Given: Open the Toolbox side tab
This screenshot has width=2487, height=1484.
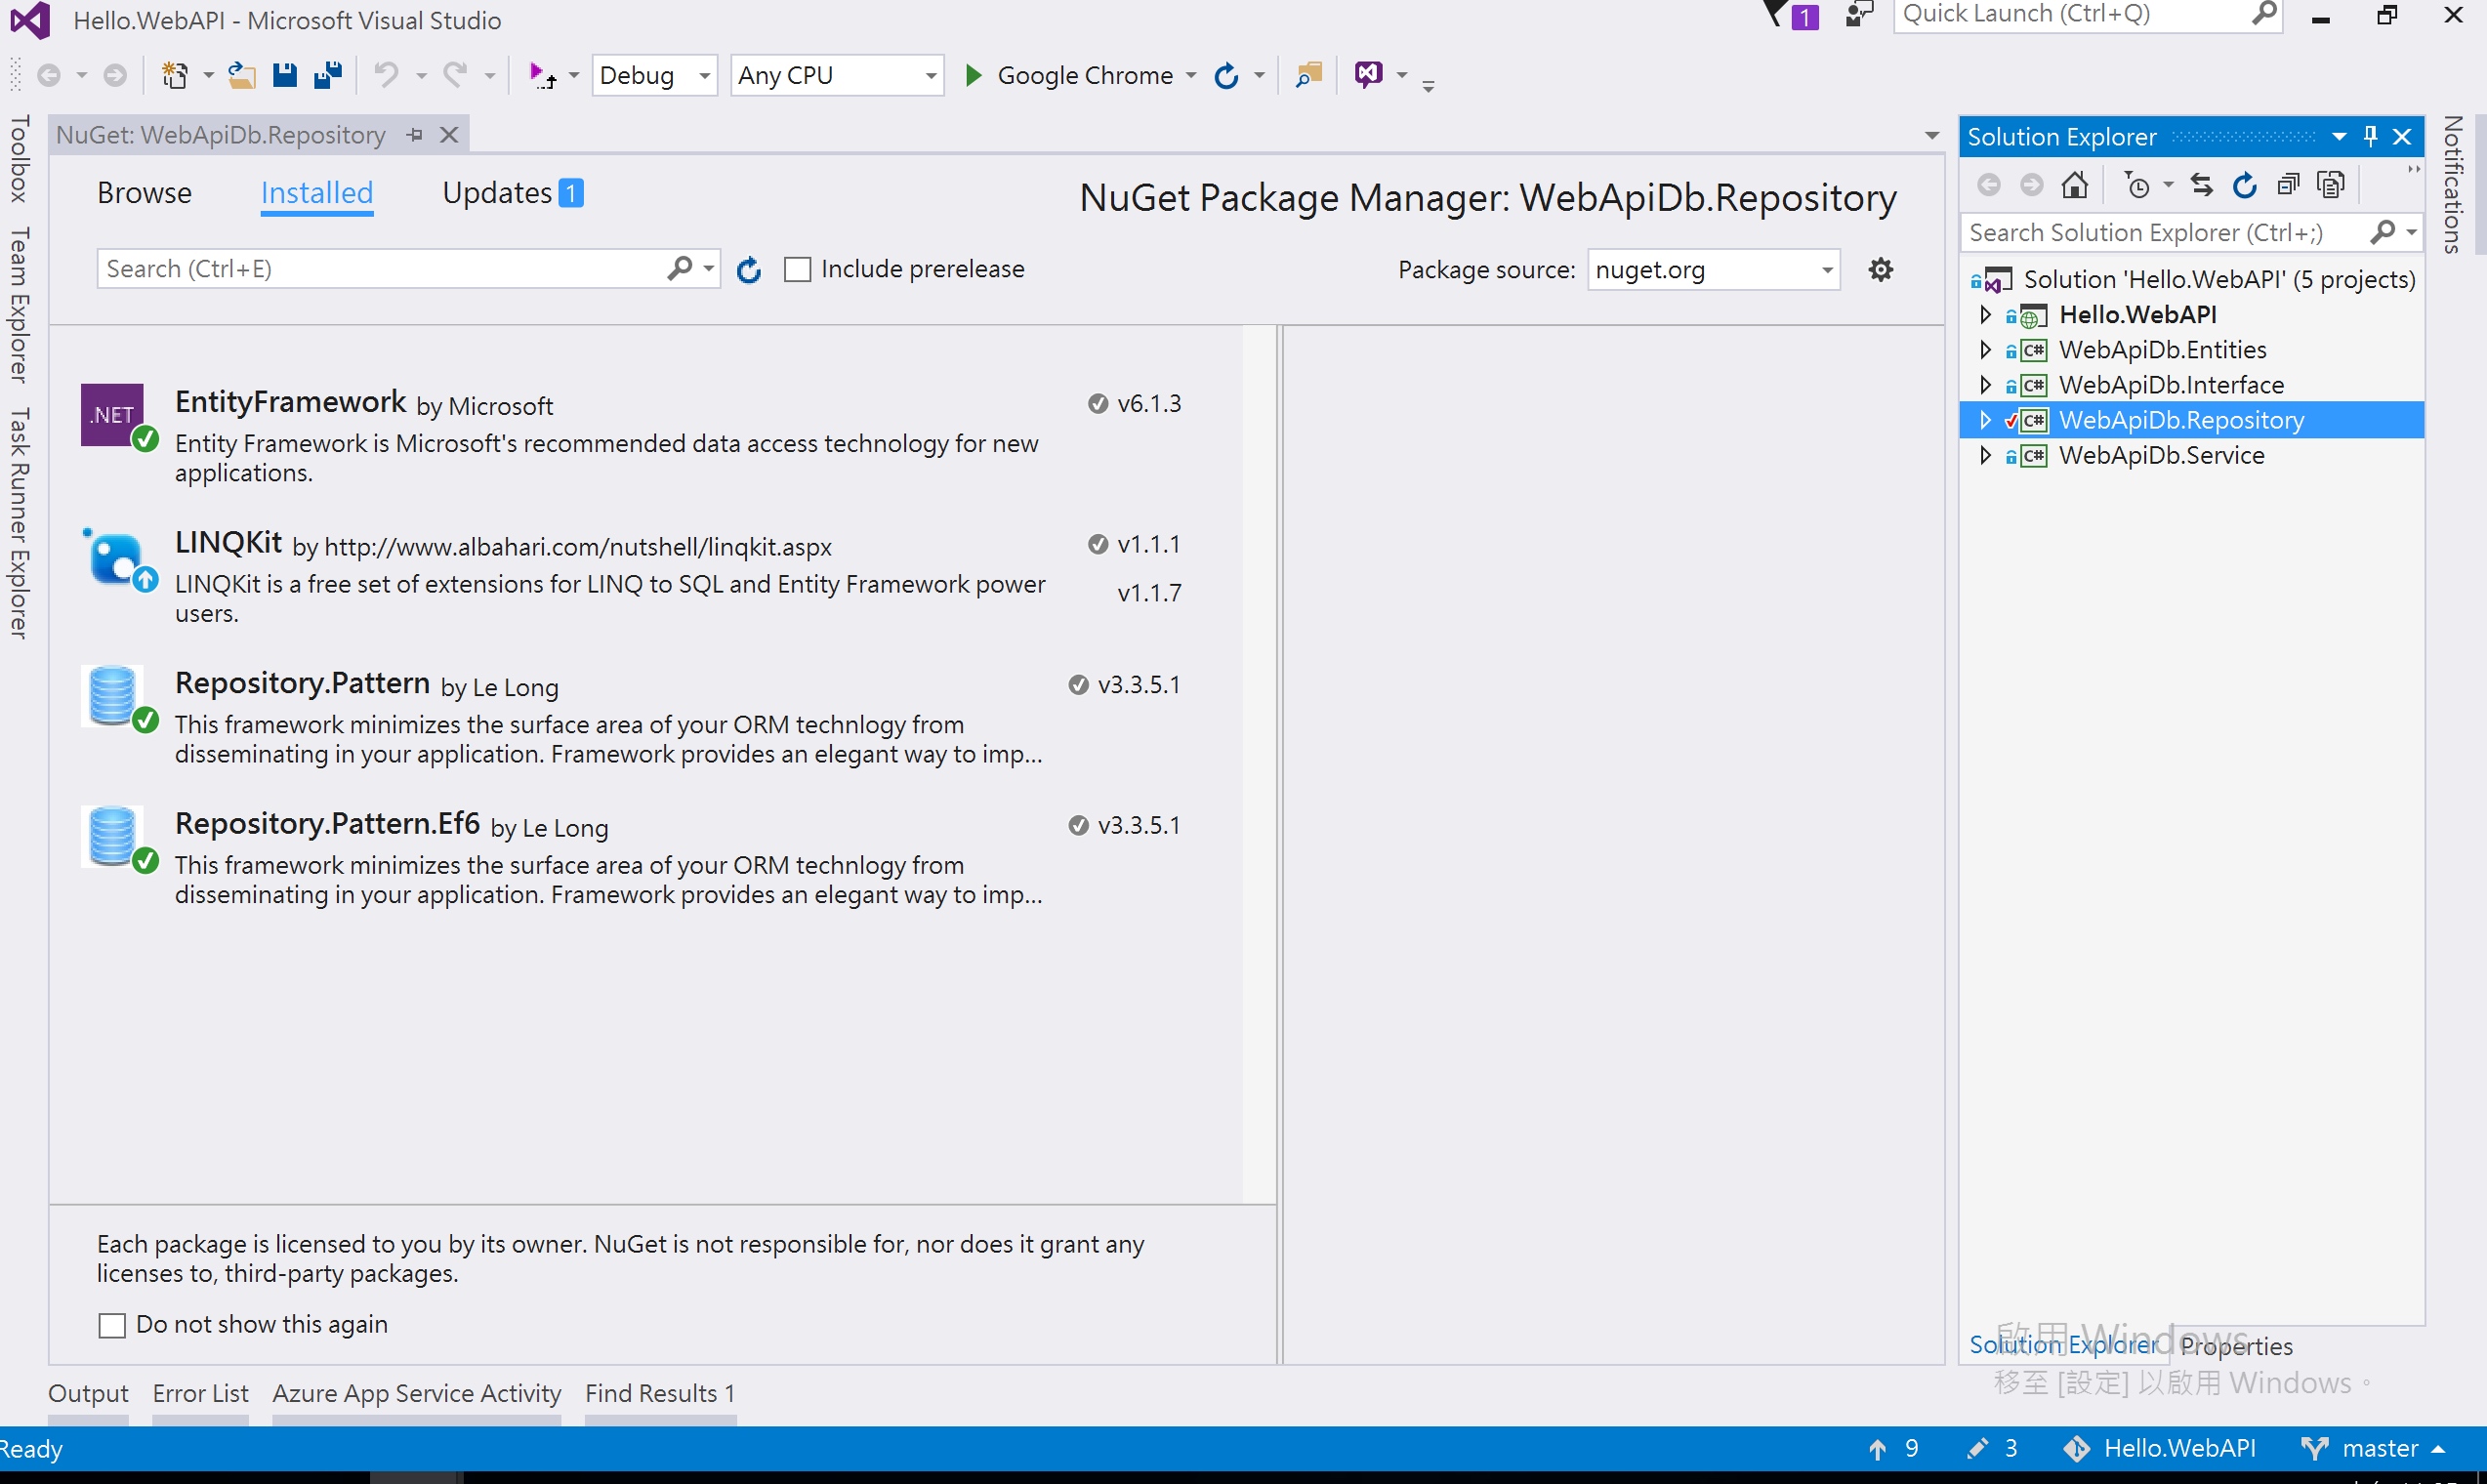Looking at the screenshot, I should (19, 159).
